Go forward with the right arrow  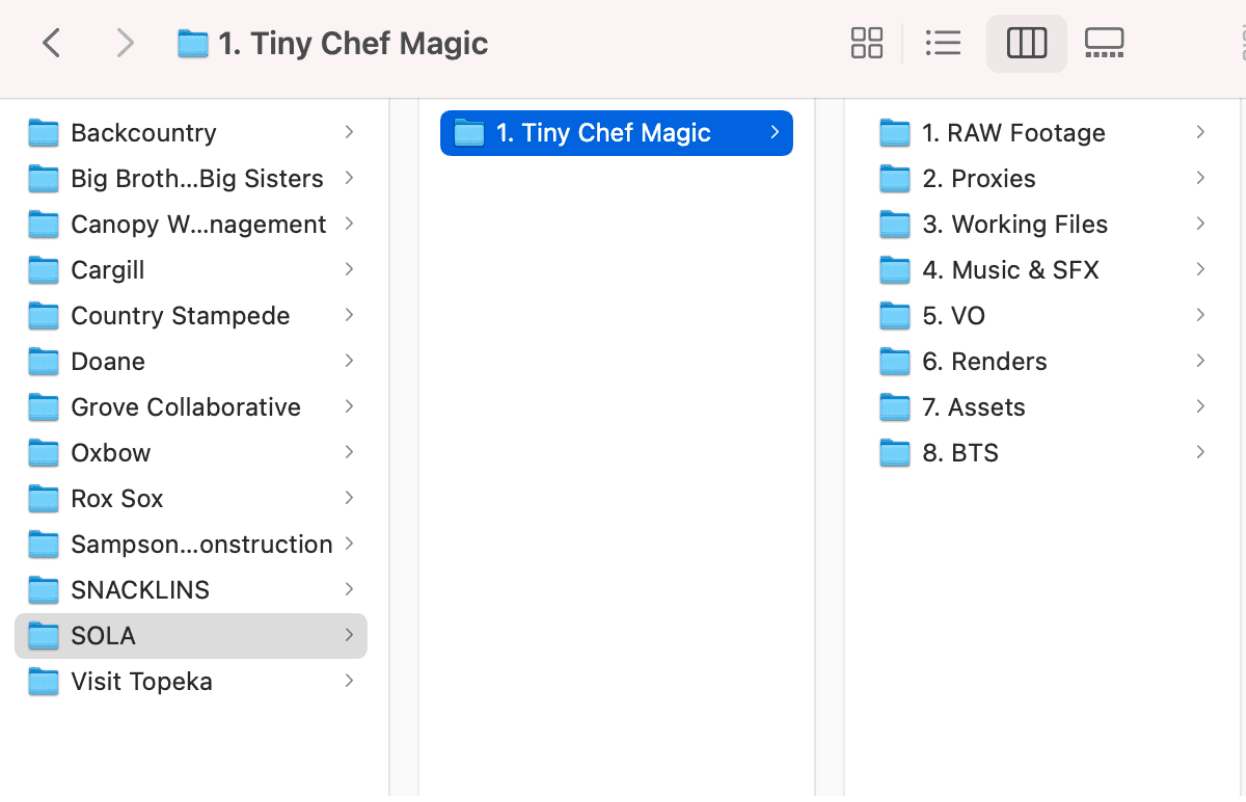click(x=124, y=43)
